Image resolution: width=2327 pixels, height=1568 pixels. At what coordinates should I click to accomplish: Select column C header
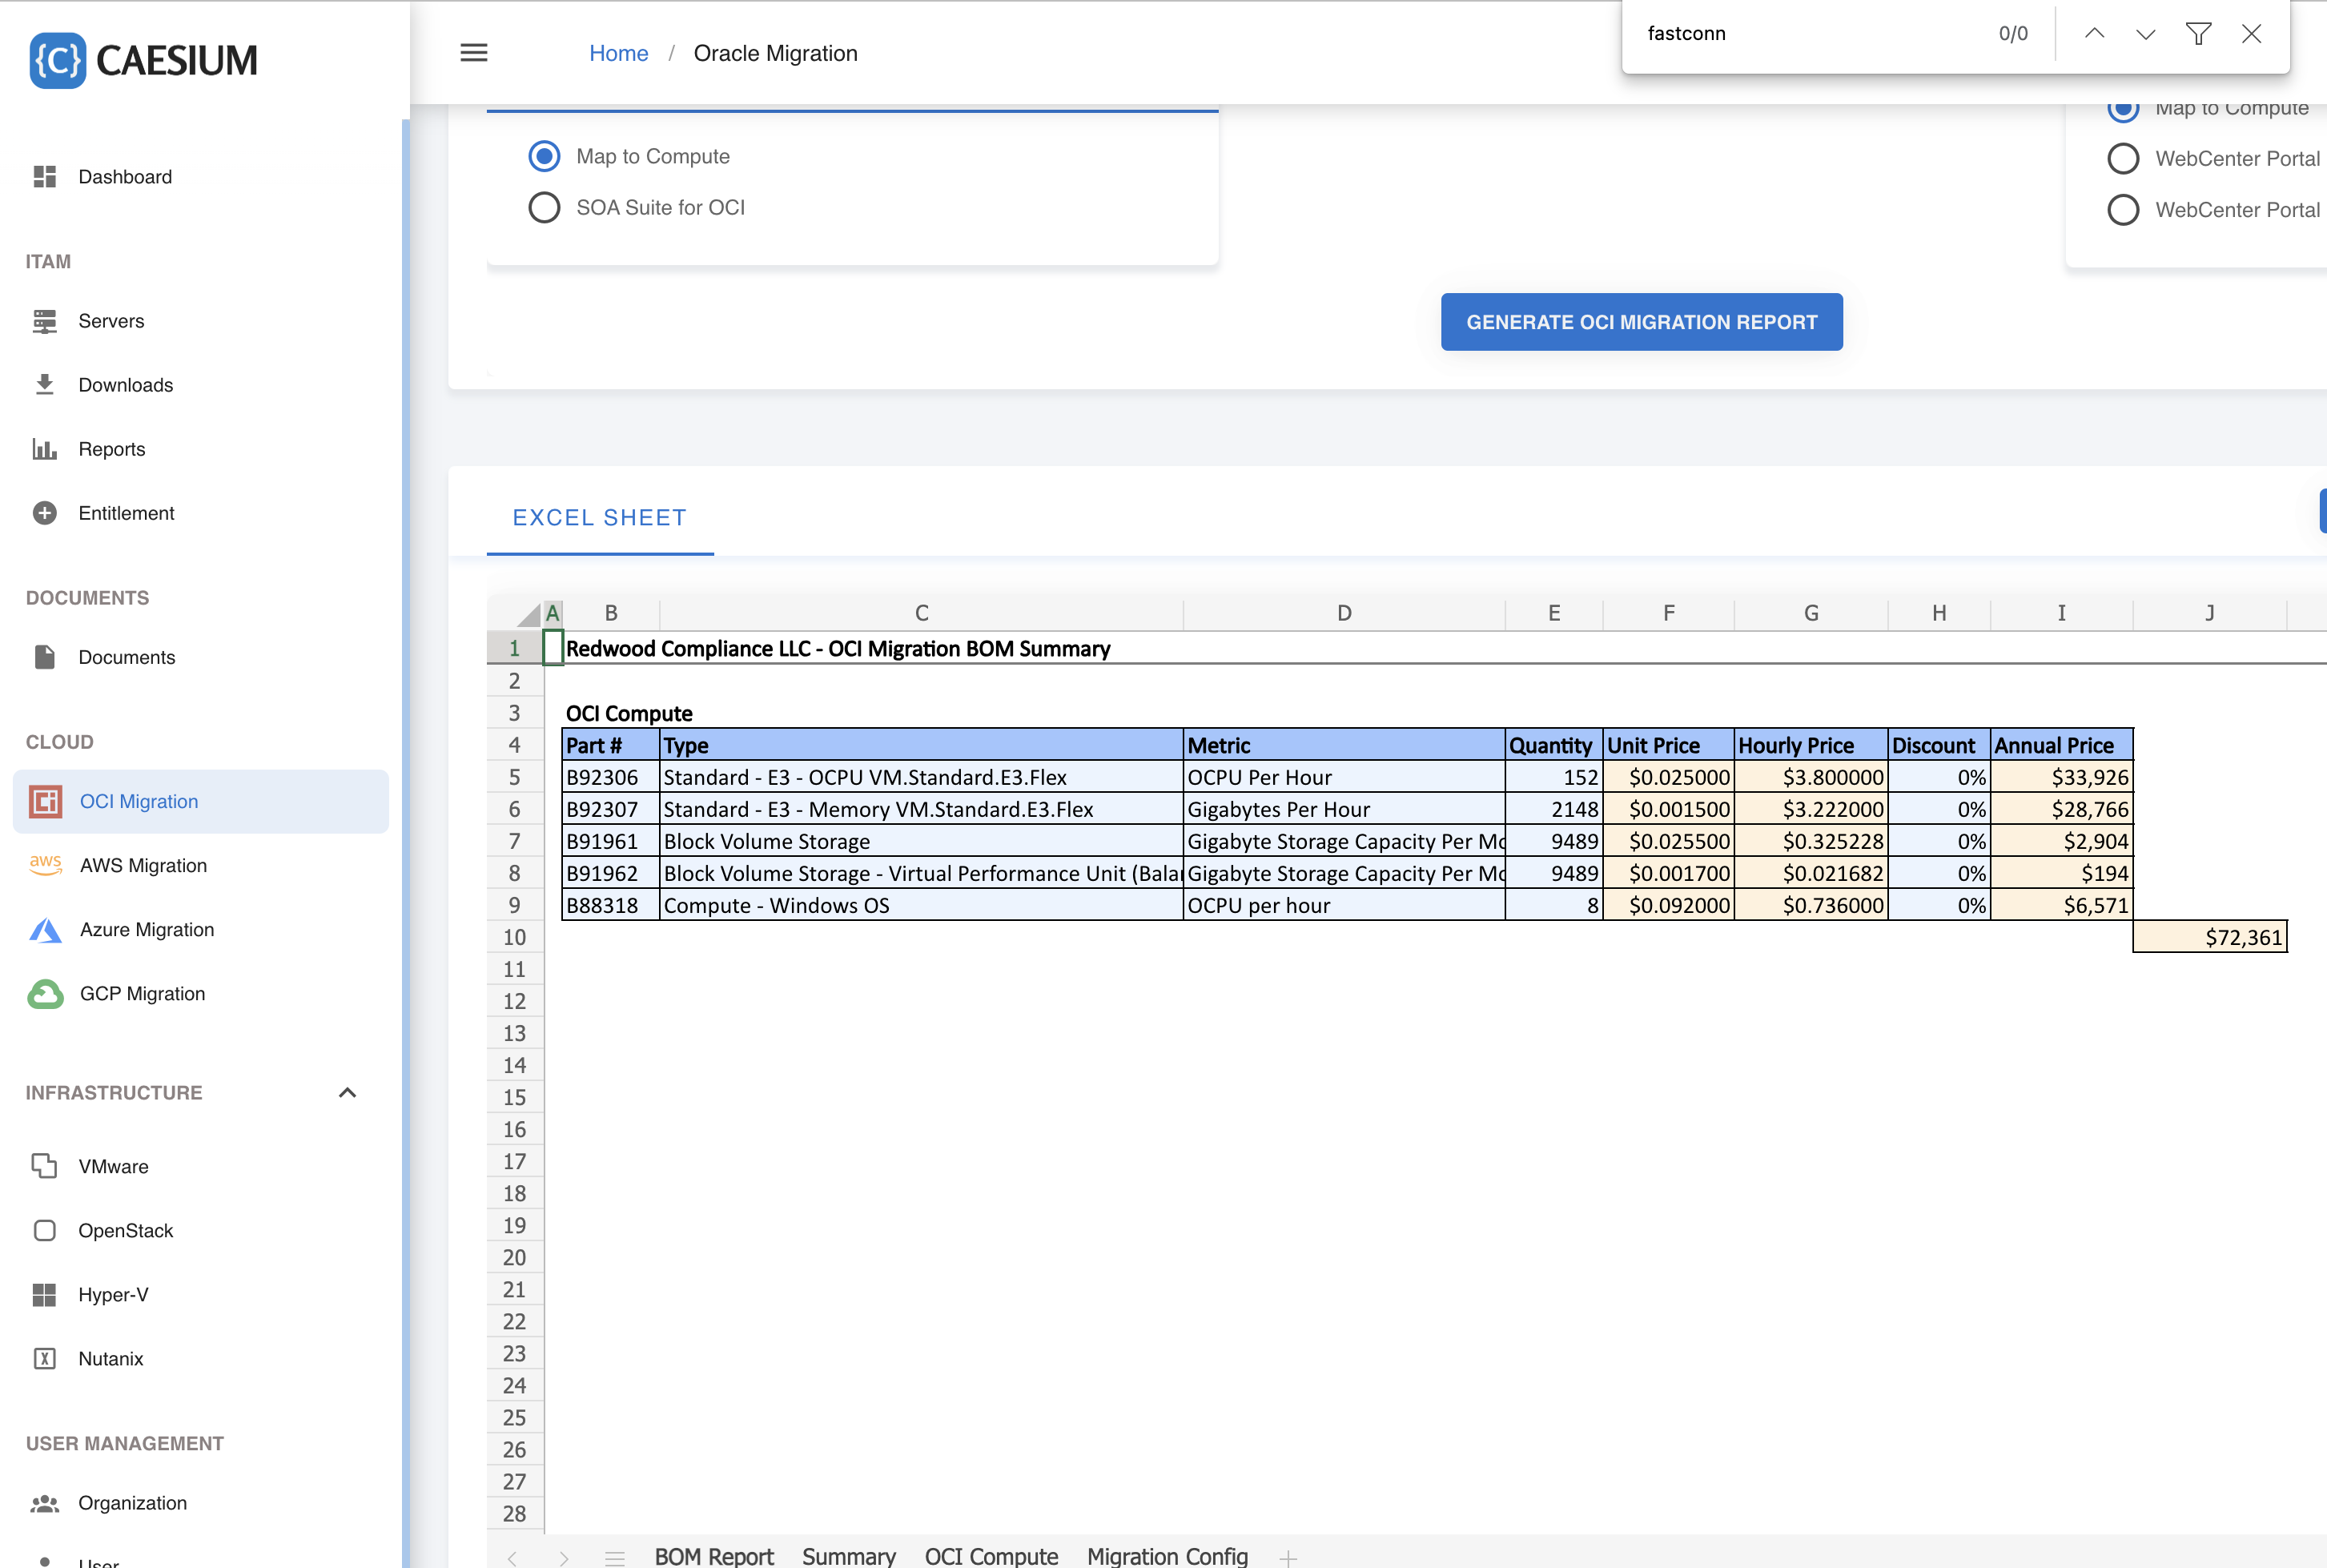click(x=921, y=613)
